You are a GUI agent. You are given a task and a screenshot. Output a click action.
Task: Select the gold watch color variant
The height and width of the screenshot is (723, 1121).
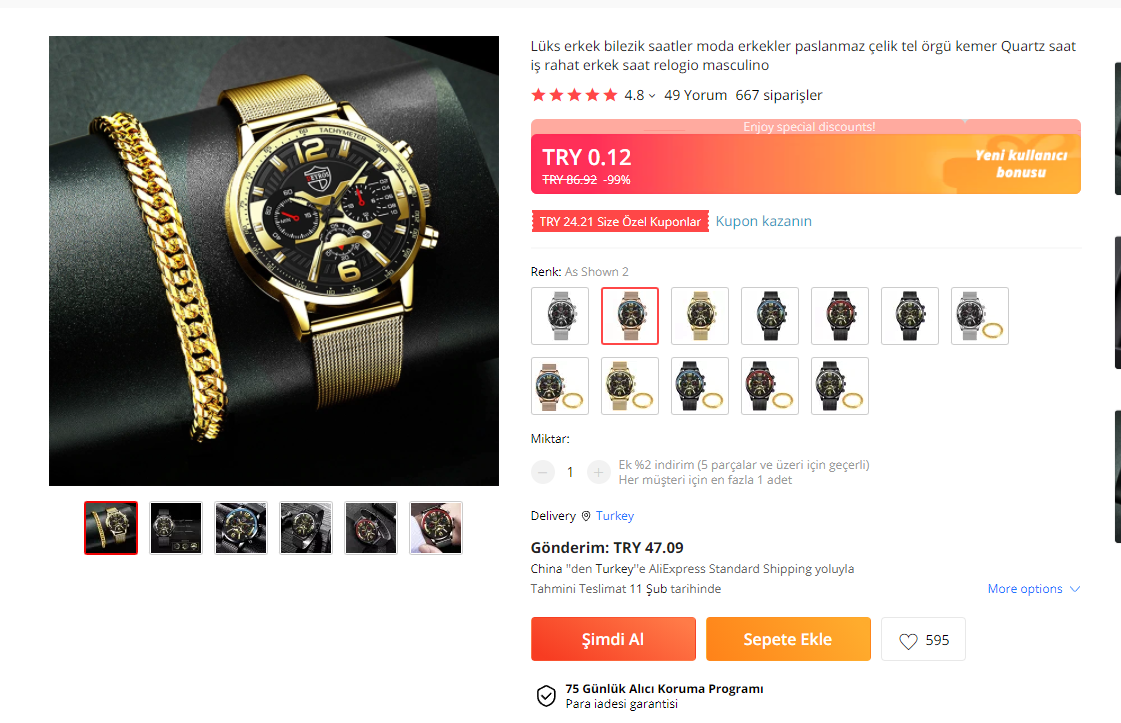pos(700,316)
